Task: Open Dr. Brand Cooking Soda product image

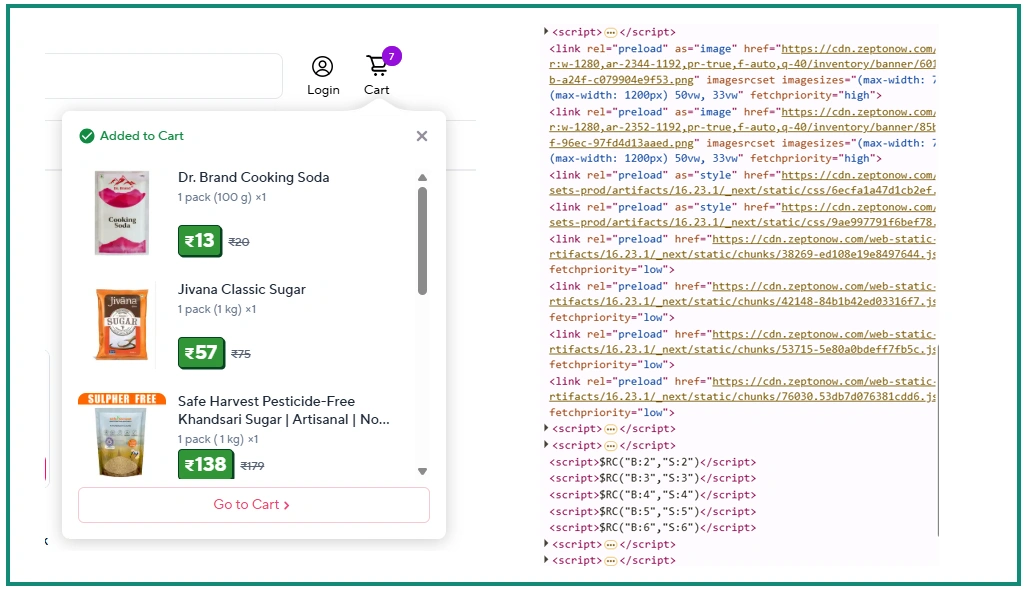Action: click(x=122, y=213)
